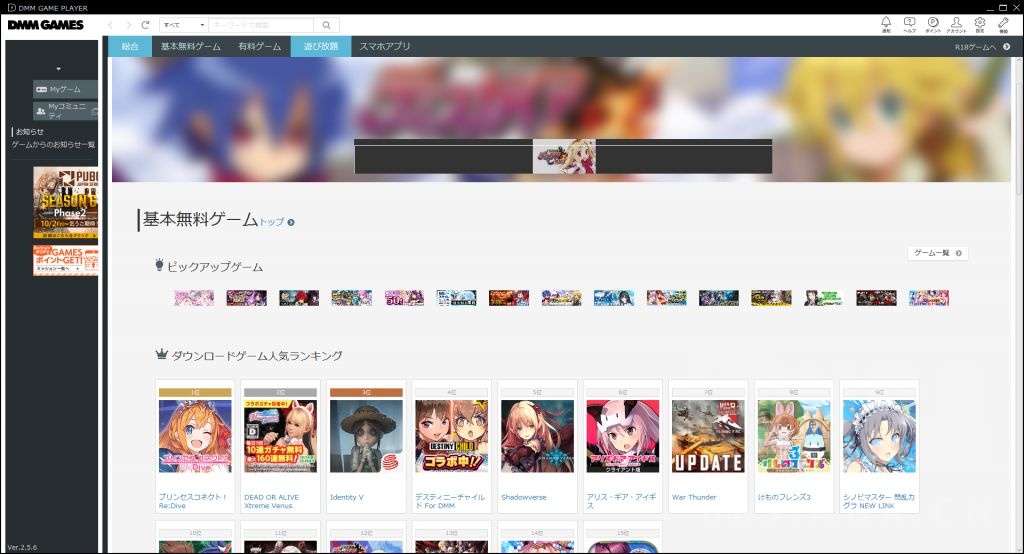Reload the page with the refresh icon
The width and height of the screenshot is (1024, 554).
(145, 25)
